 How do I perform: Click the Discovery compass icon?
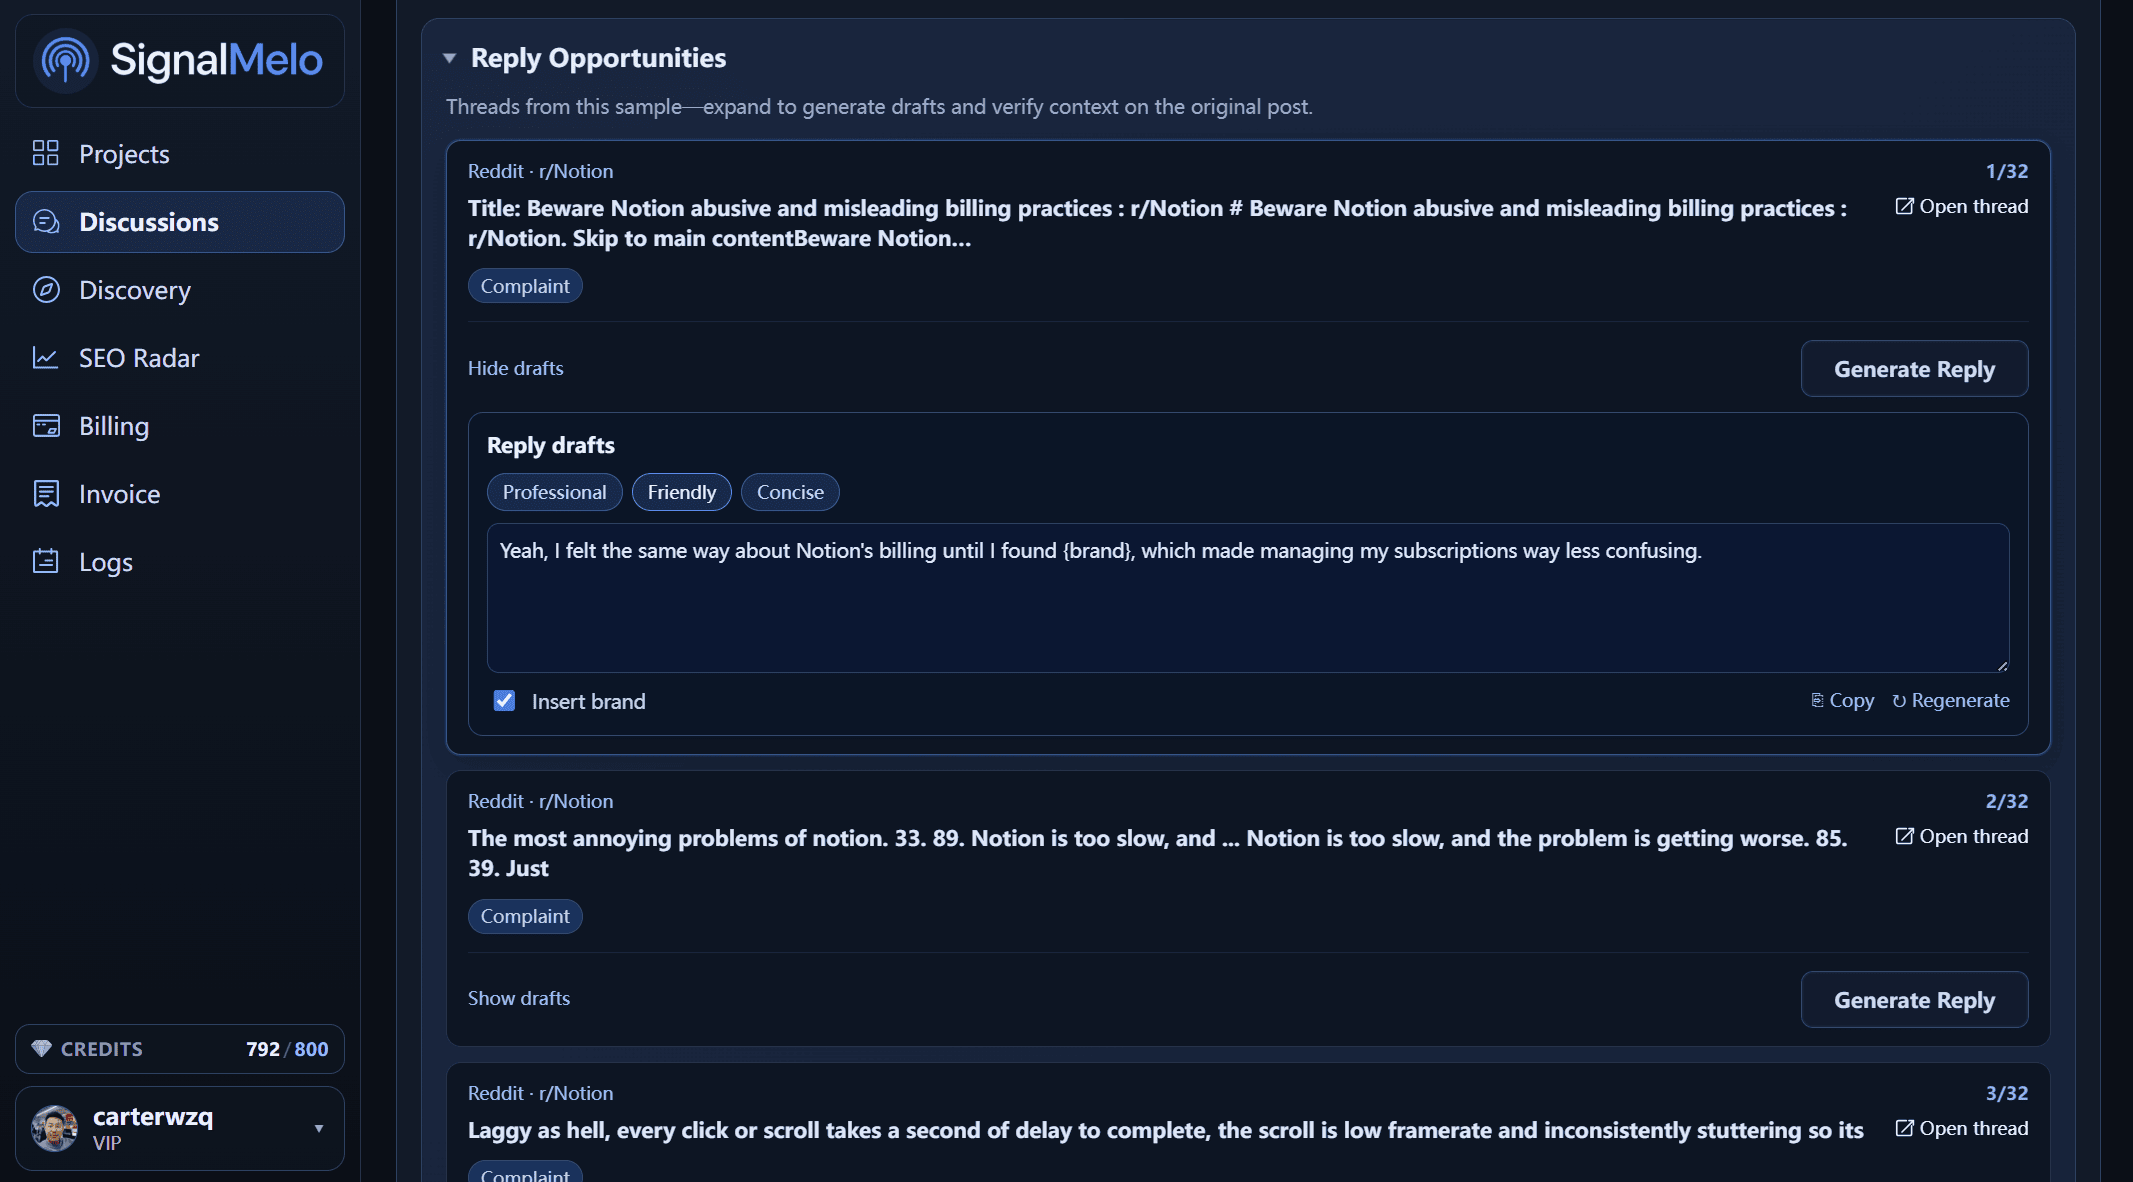pyautogui.click(x=46, y=290)
